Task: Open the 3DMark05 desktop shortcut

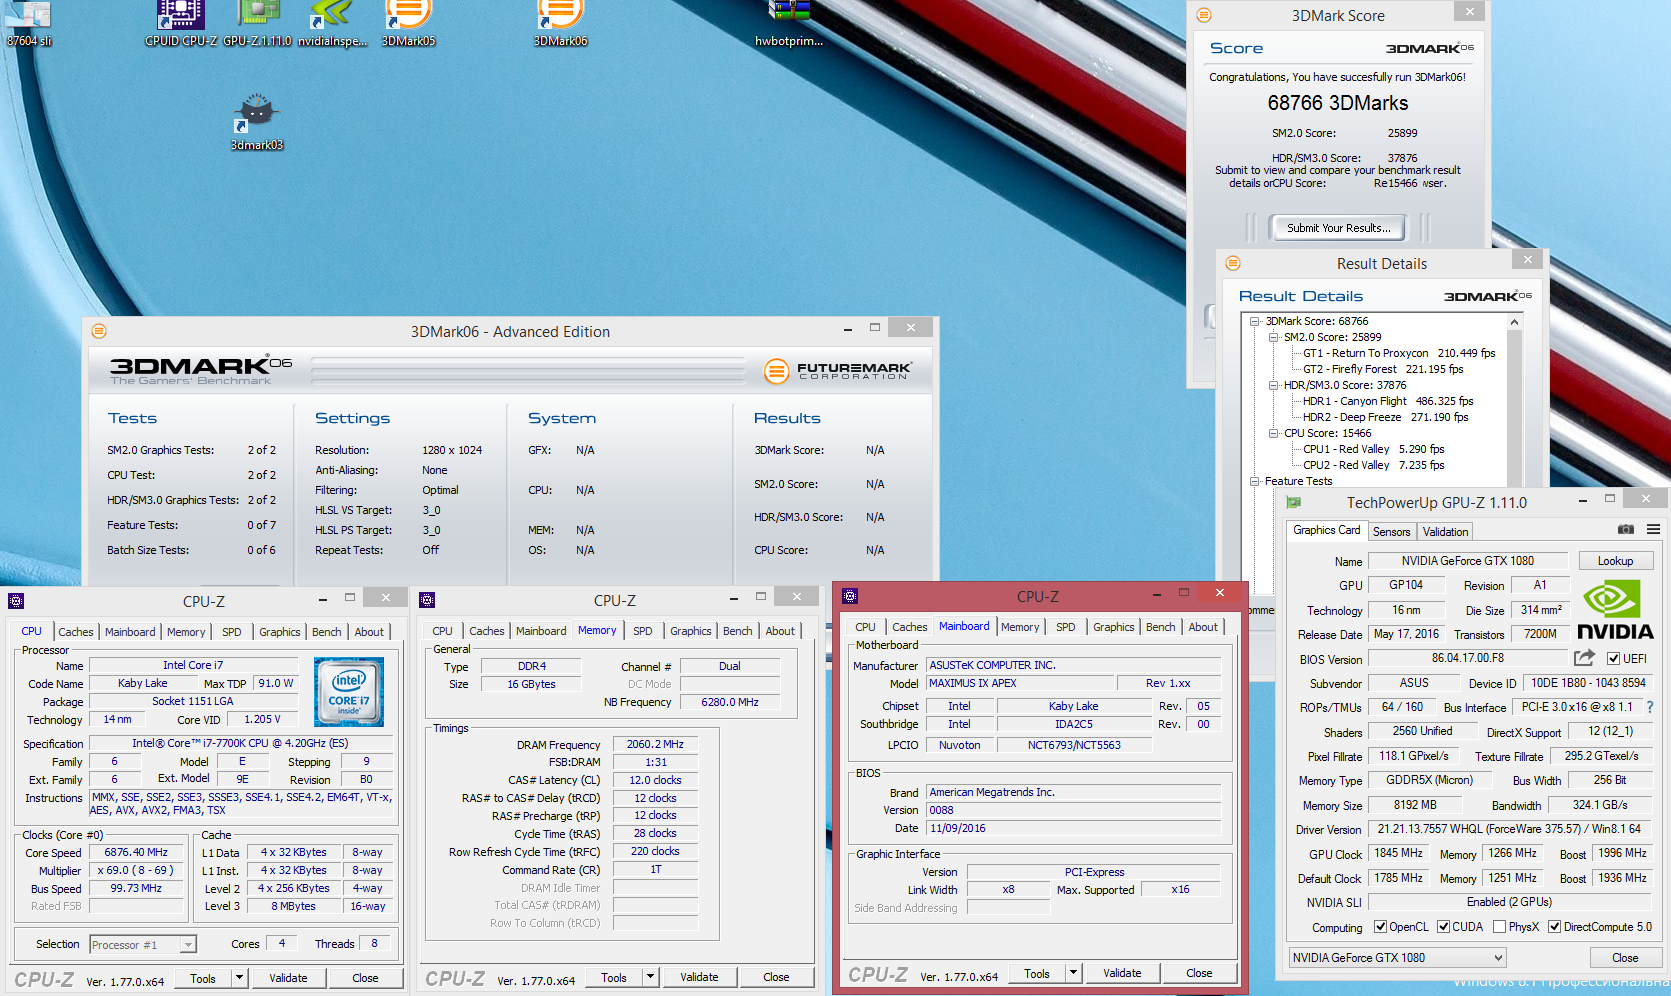Action: 408,24
